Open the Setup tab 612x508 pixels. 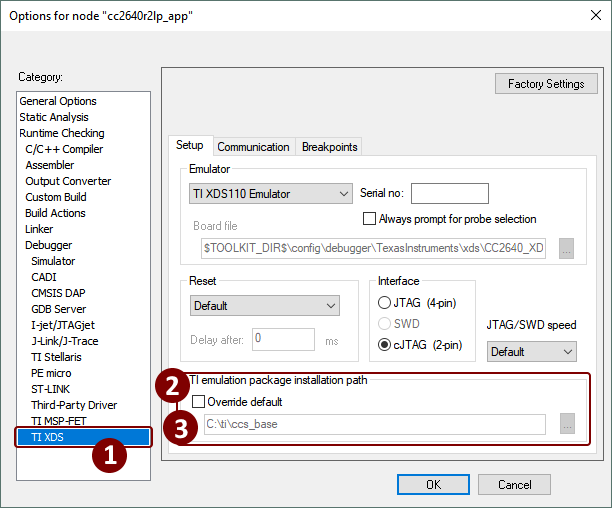tap(190, 146)
